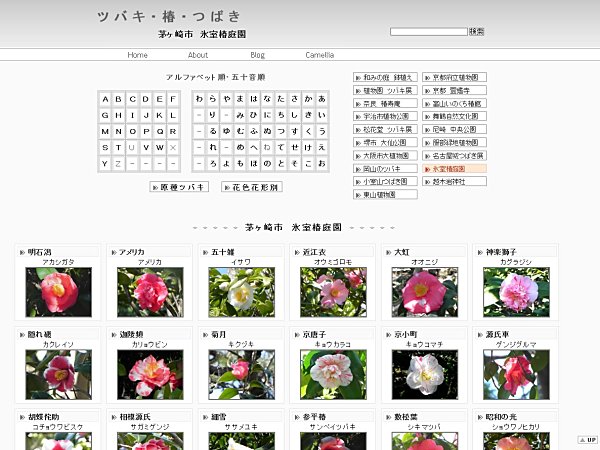The width and height of the screenshot is (600, 450).
Task: Open the About menu item
Action: tap(198, 55)
